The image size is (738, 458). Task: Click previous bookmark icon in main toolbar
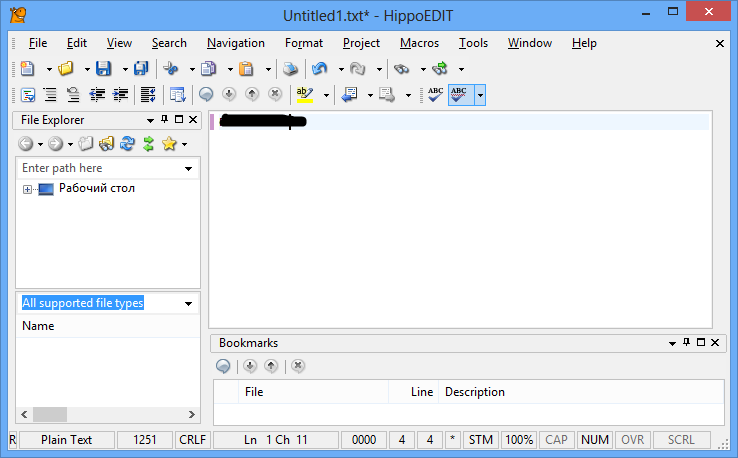pos(252,95)
